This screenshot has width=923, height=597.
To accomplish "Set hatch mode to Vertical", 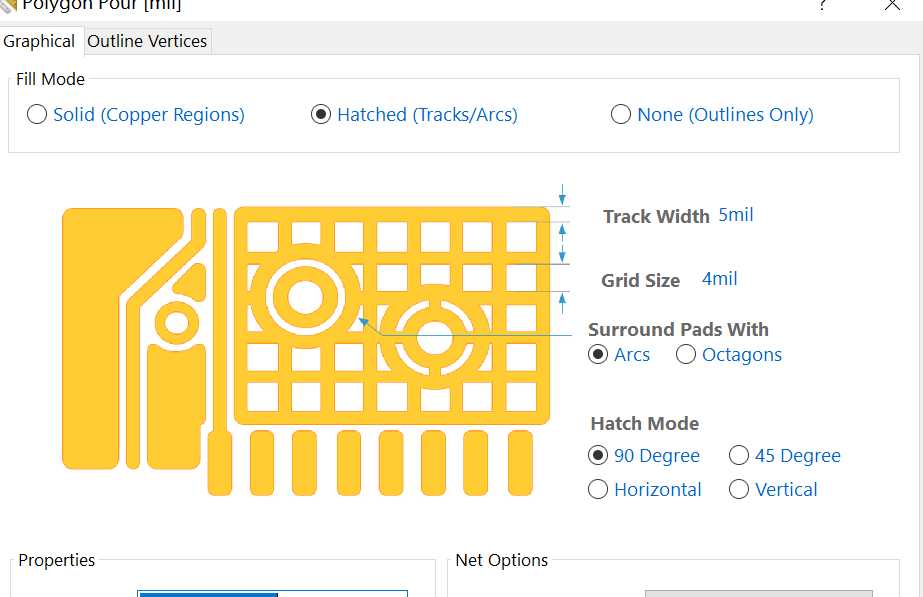I will pos(773,489).
